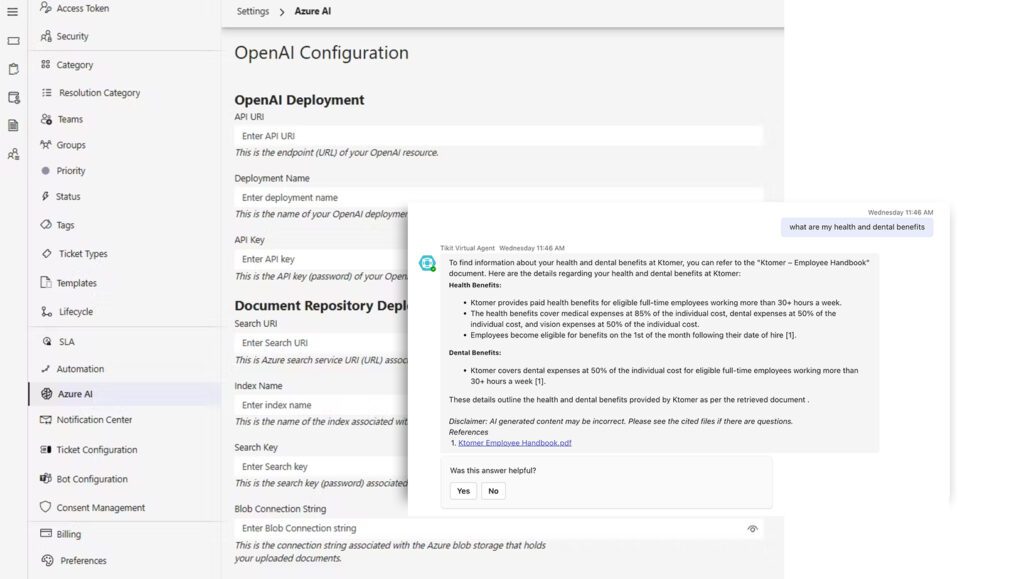Click No under 'Was this answer helpful?'

point(492,491)
